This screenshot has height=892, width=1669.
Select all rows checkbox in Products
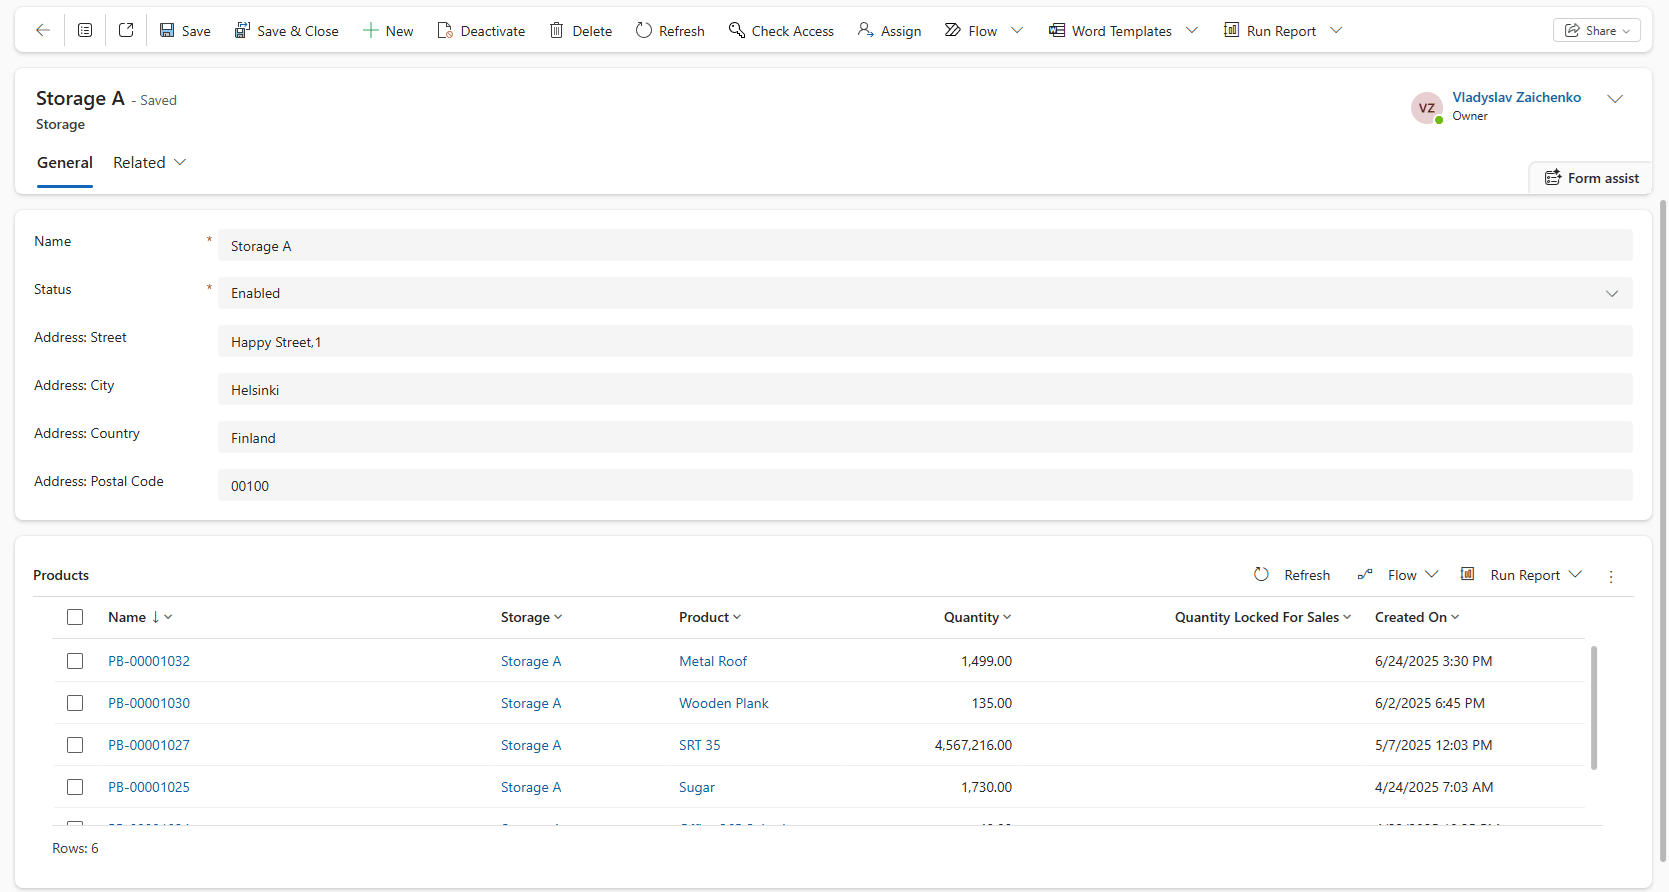pos(75,617)
